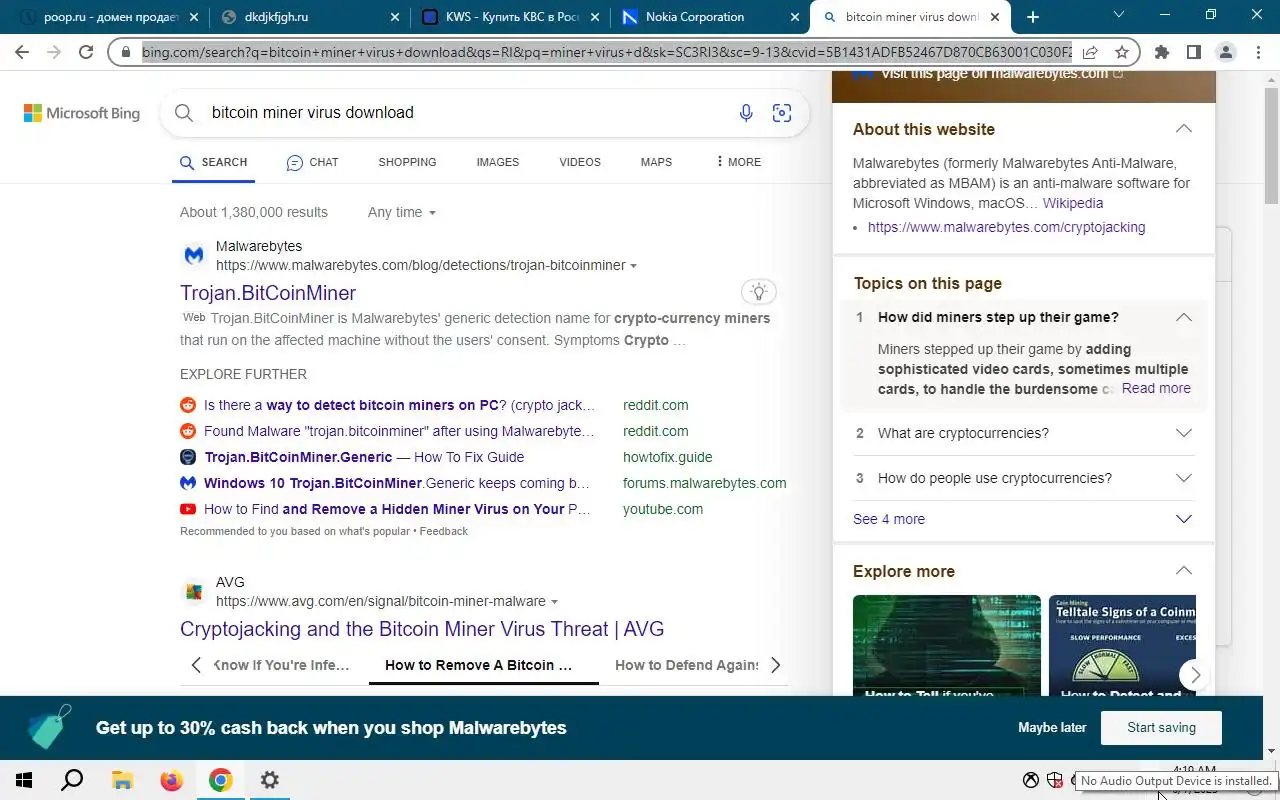Open the Wikipedia link in About section
This screenshot has height=800, width=1280.
(1073, 203)
